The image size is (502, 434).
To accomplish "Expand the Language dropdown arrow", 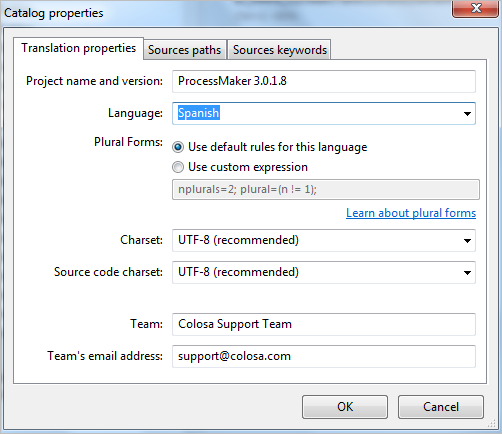I will 467,114.
